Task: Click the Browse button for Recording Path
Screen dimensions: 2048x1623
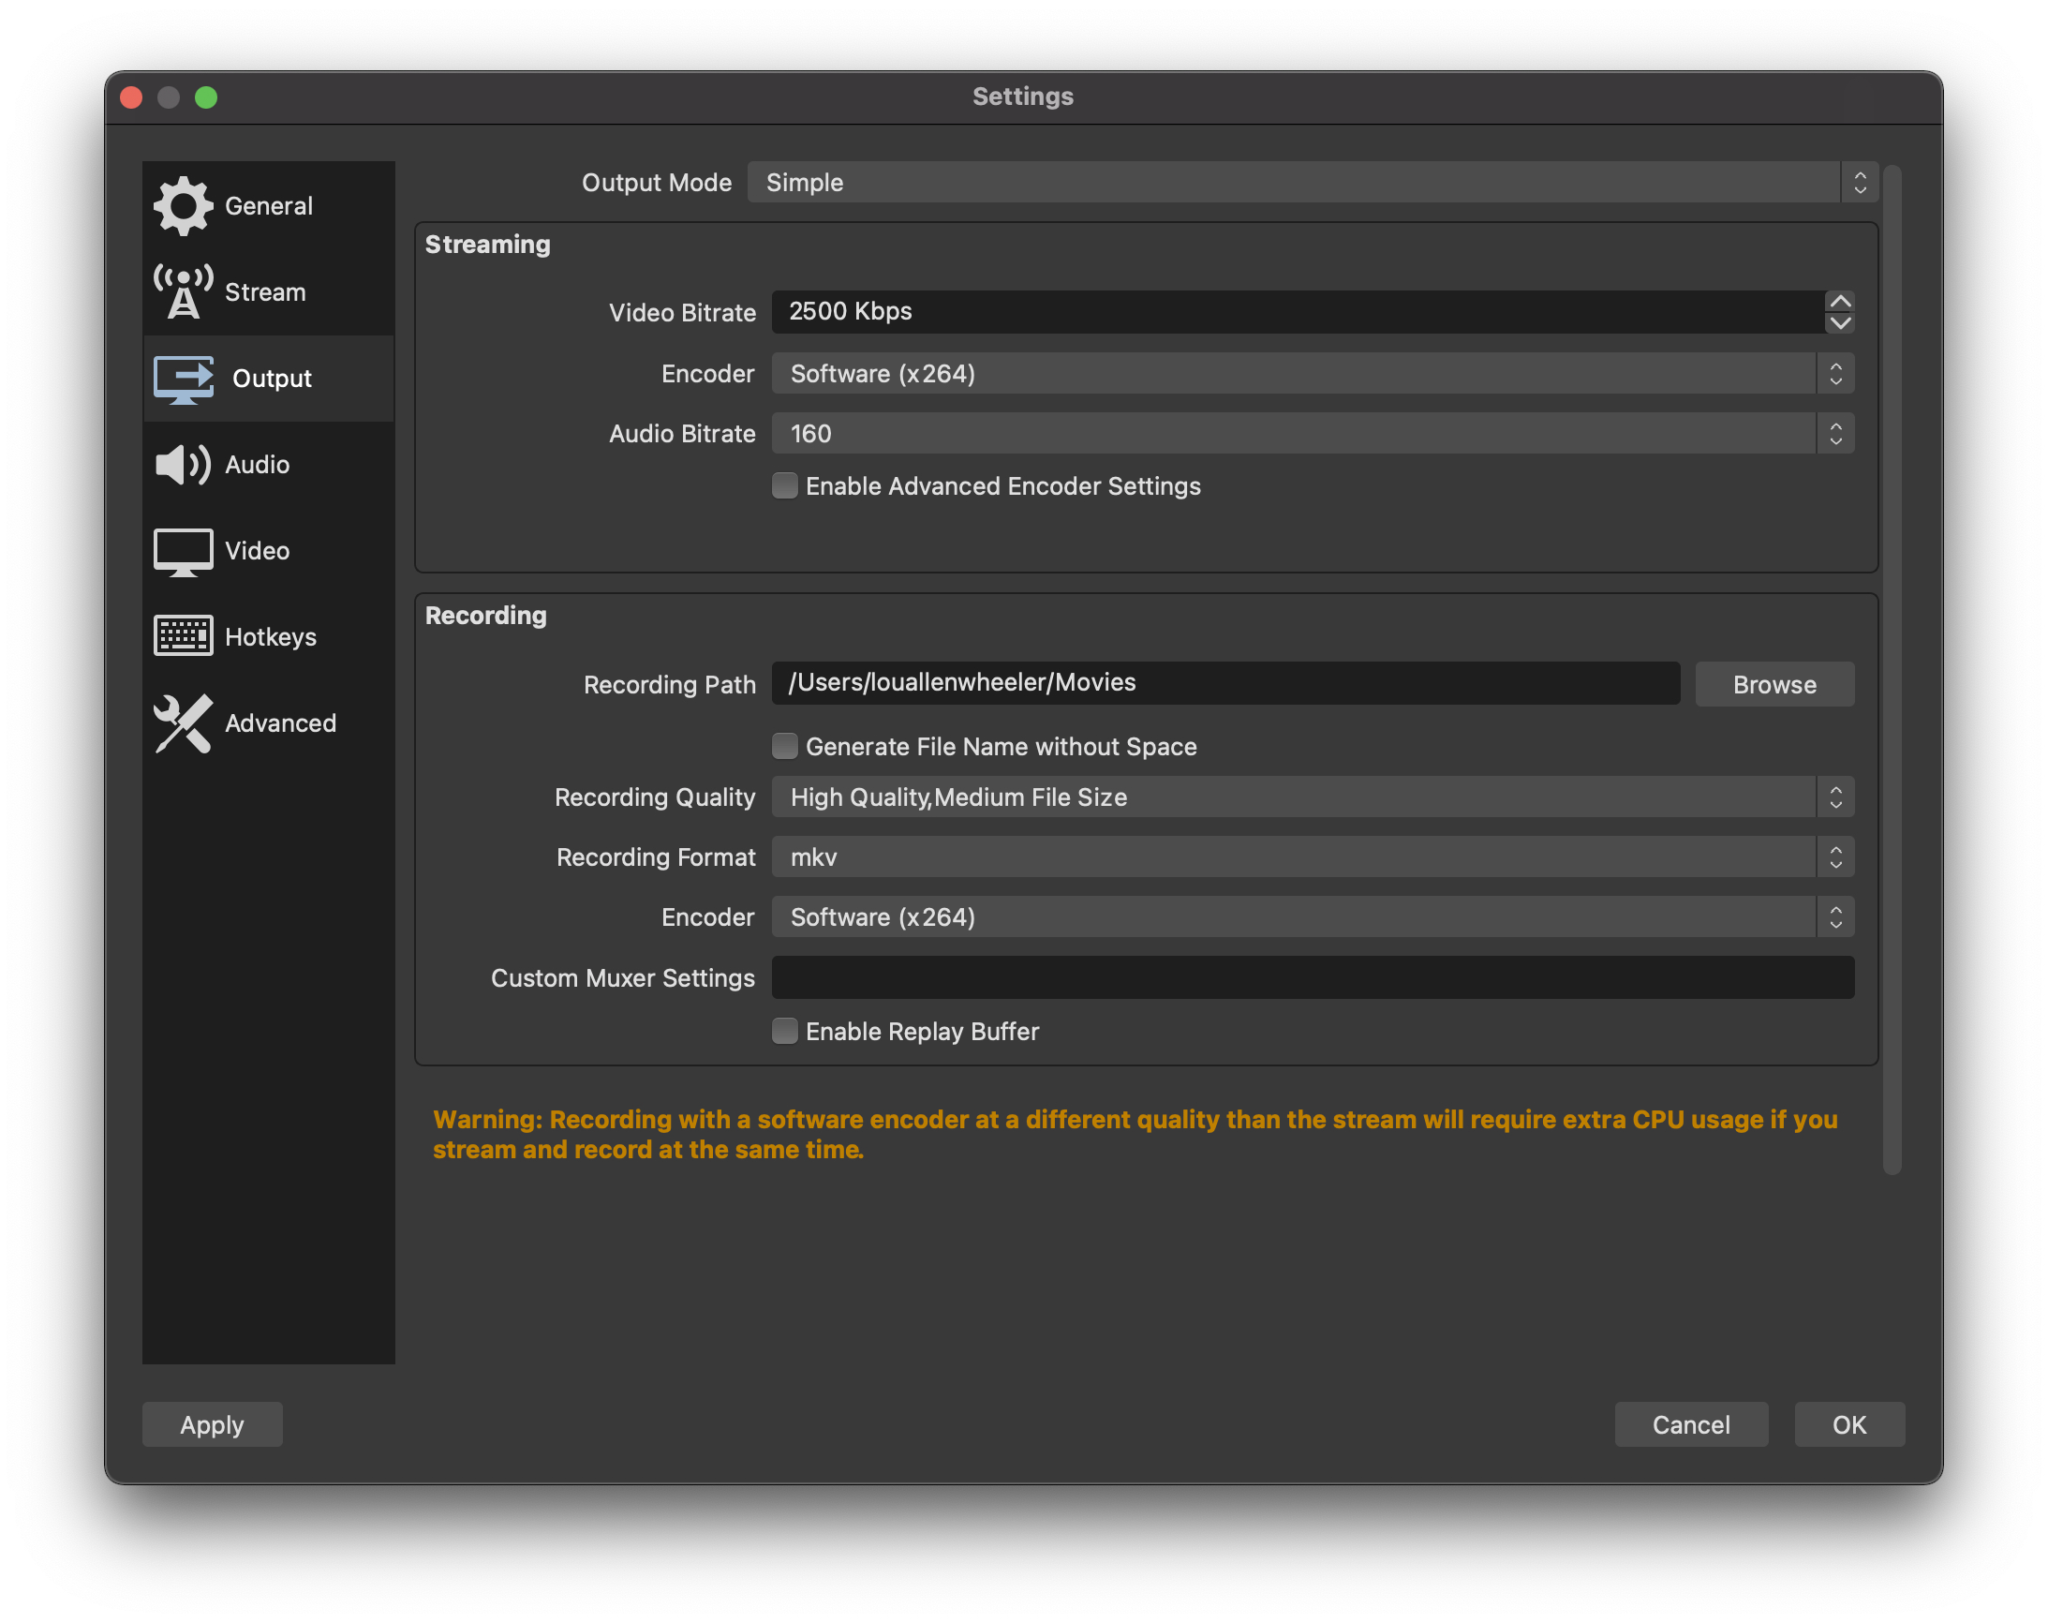Action: [1773, 684]
